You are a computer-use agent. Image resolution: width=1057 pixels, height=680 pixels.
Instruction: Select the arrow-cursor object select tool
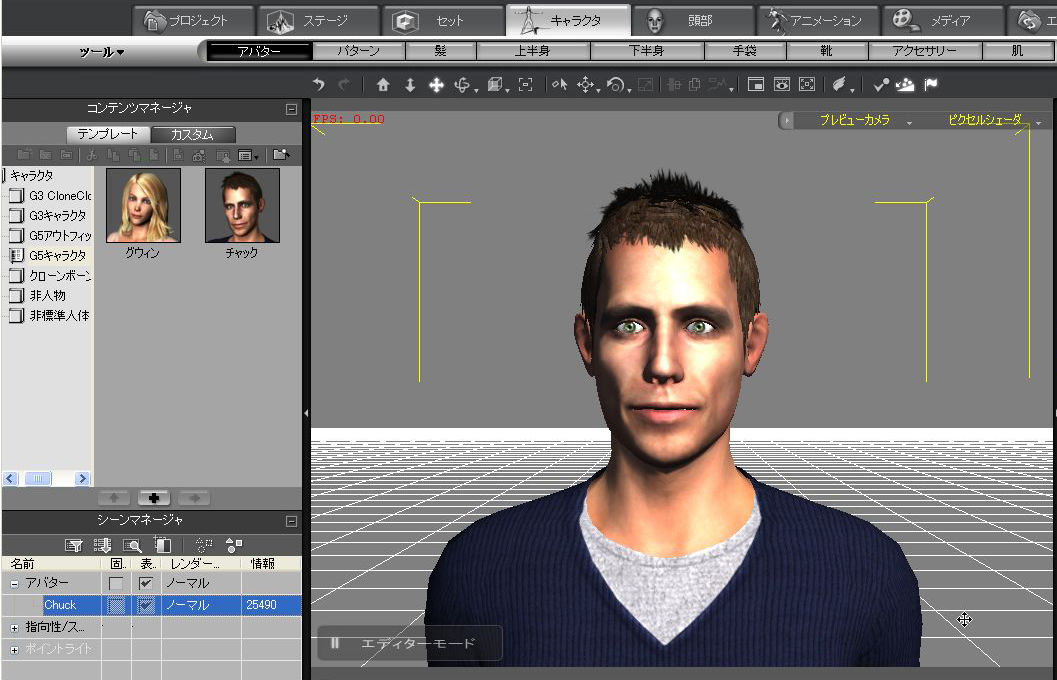(559, 86)
